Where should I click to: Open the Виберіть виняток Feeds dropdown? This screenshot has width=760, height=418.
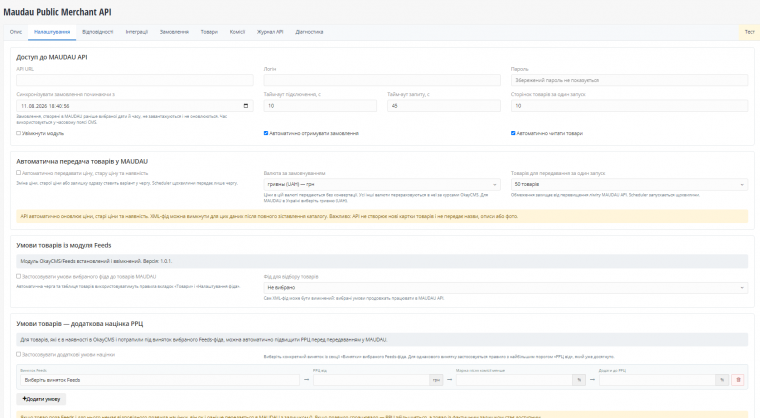point(159,380)
